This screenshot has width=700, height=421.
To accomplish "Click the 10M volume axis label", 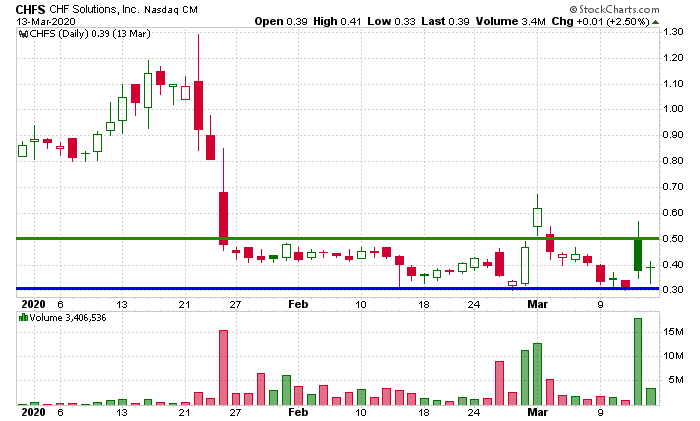I will click(x=673, y=356).
